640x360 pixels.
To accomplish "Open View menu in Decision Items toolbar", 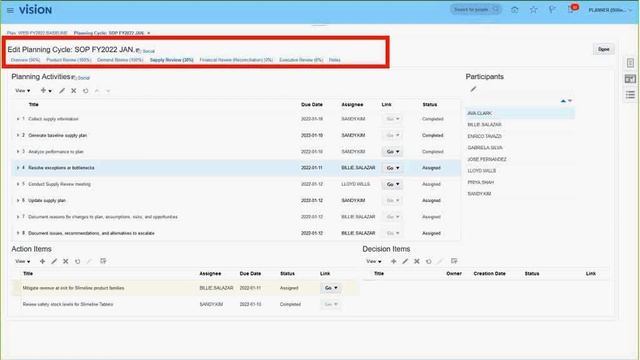I will (x=373, y=261).
